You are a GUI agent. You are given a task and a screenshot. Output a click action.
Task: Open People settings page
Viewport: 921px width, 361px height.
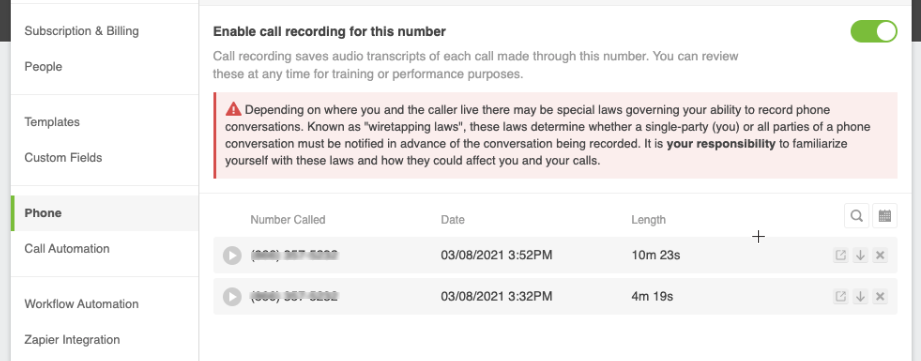point(43,67)
